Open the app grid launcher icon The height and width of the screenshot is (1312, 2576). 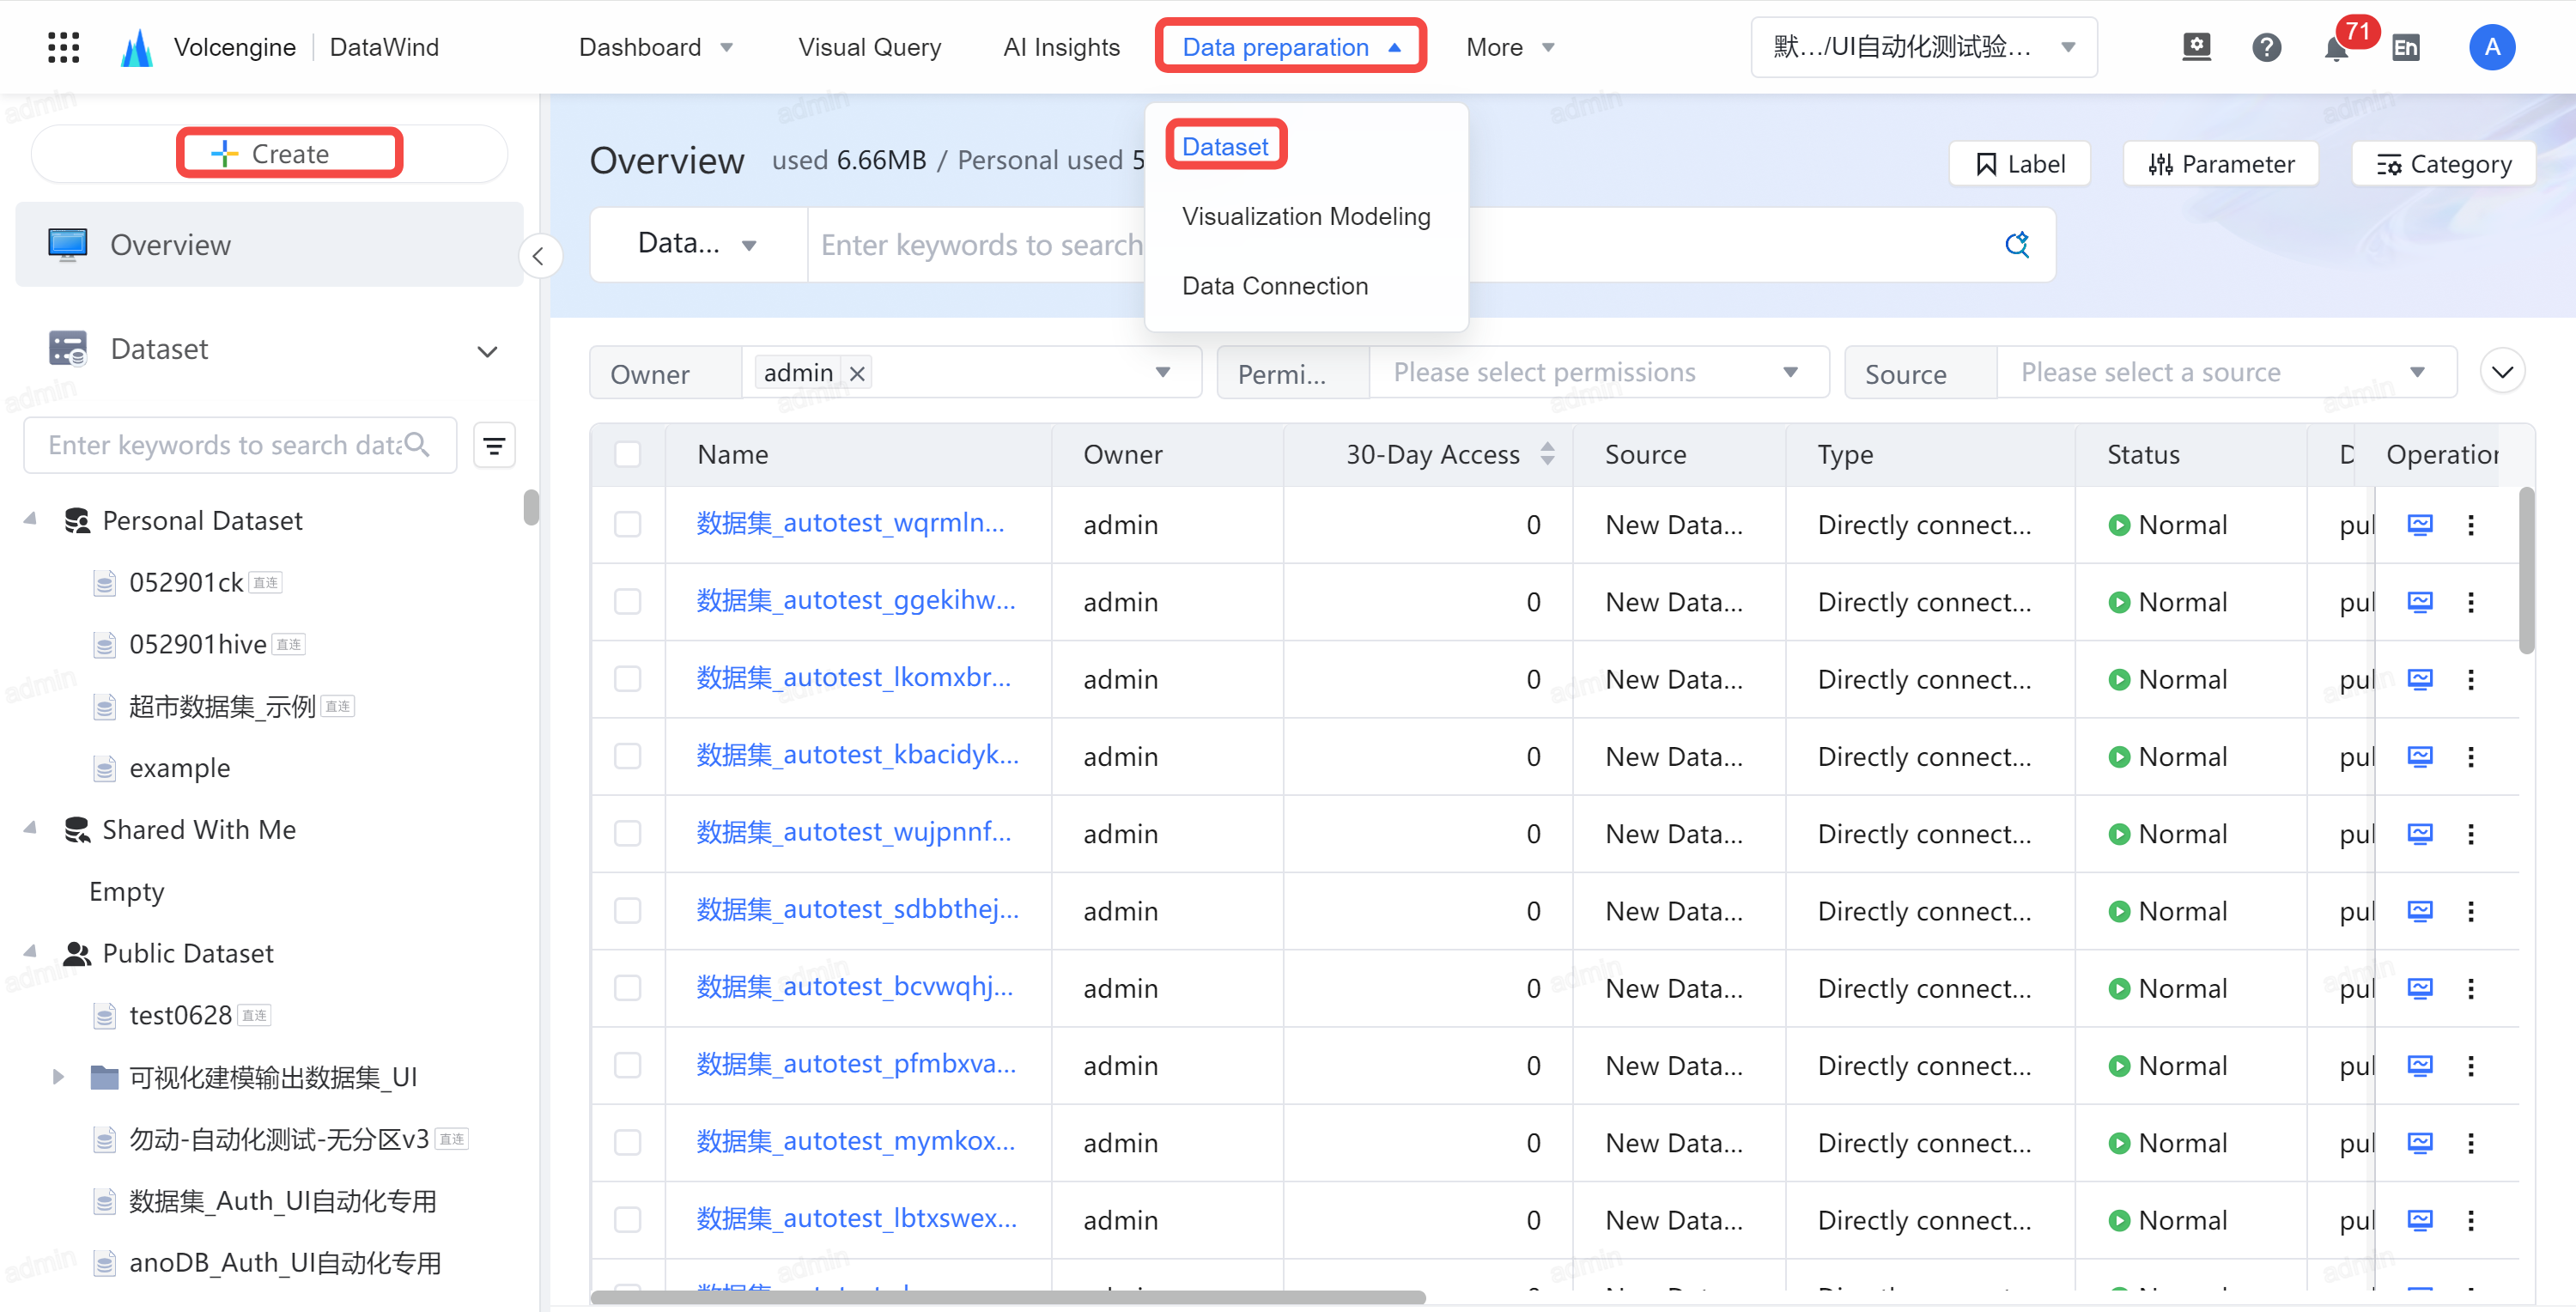[x=63, y=47]
